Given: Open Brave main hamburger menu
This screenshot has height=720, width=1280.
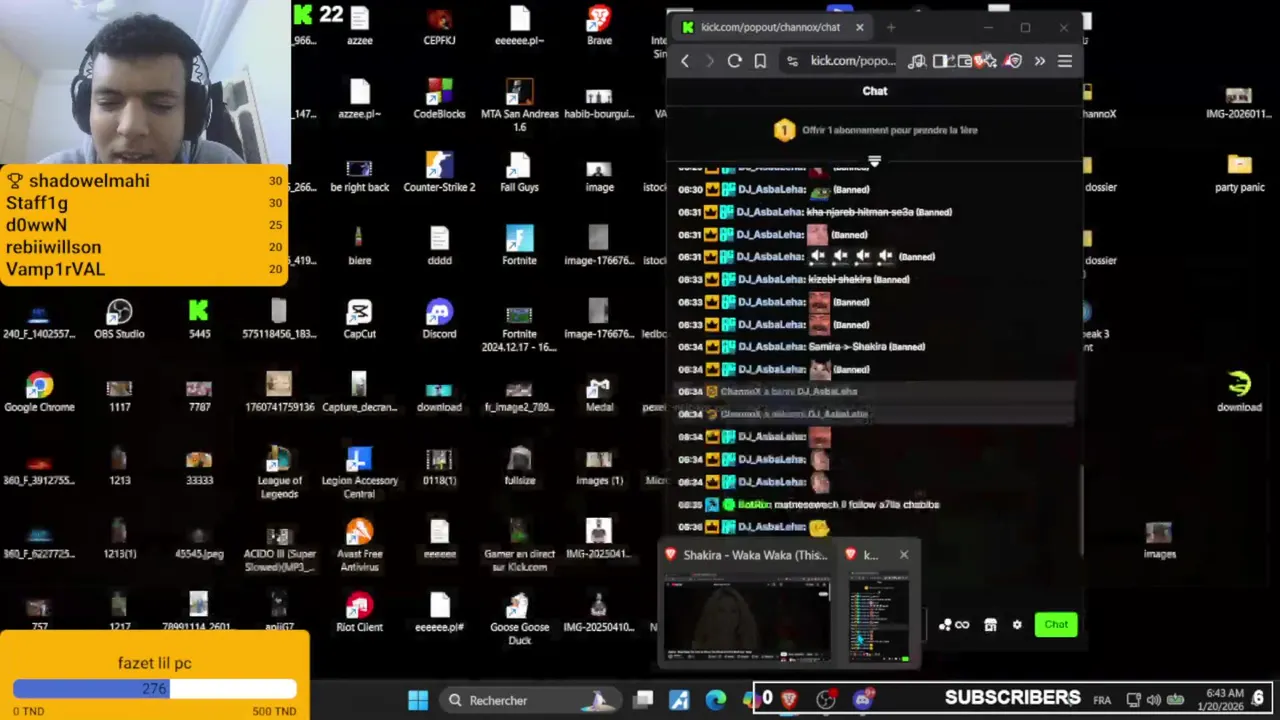Looking at the screenshot, I should [x=1065, y=61].
